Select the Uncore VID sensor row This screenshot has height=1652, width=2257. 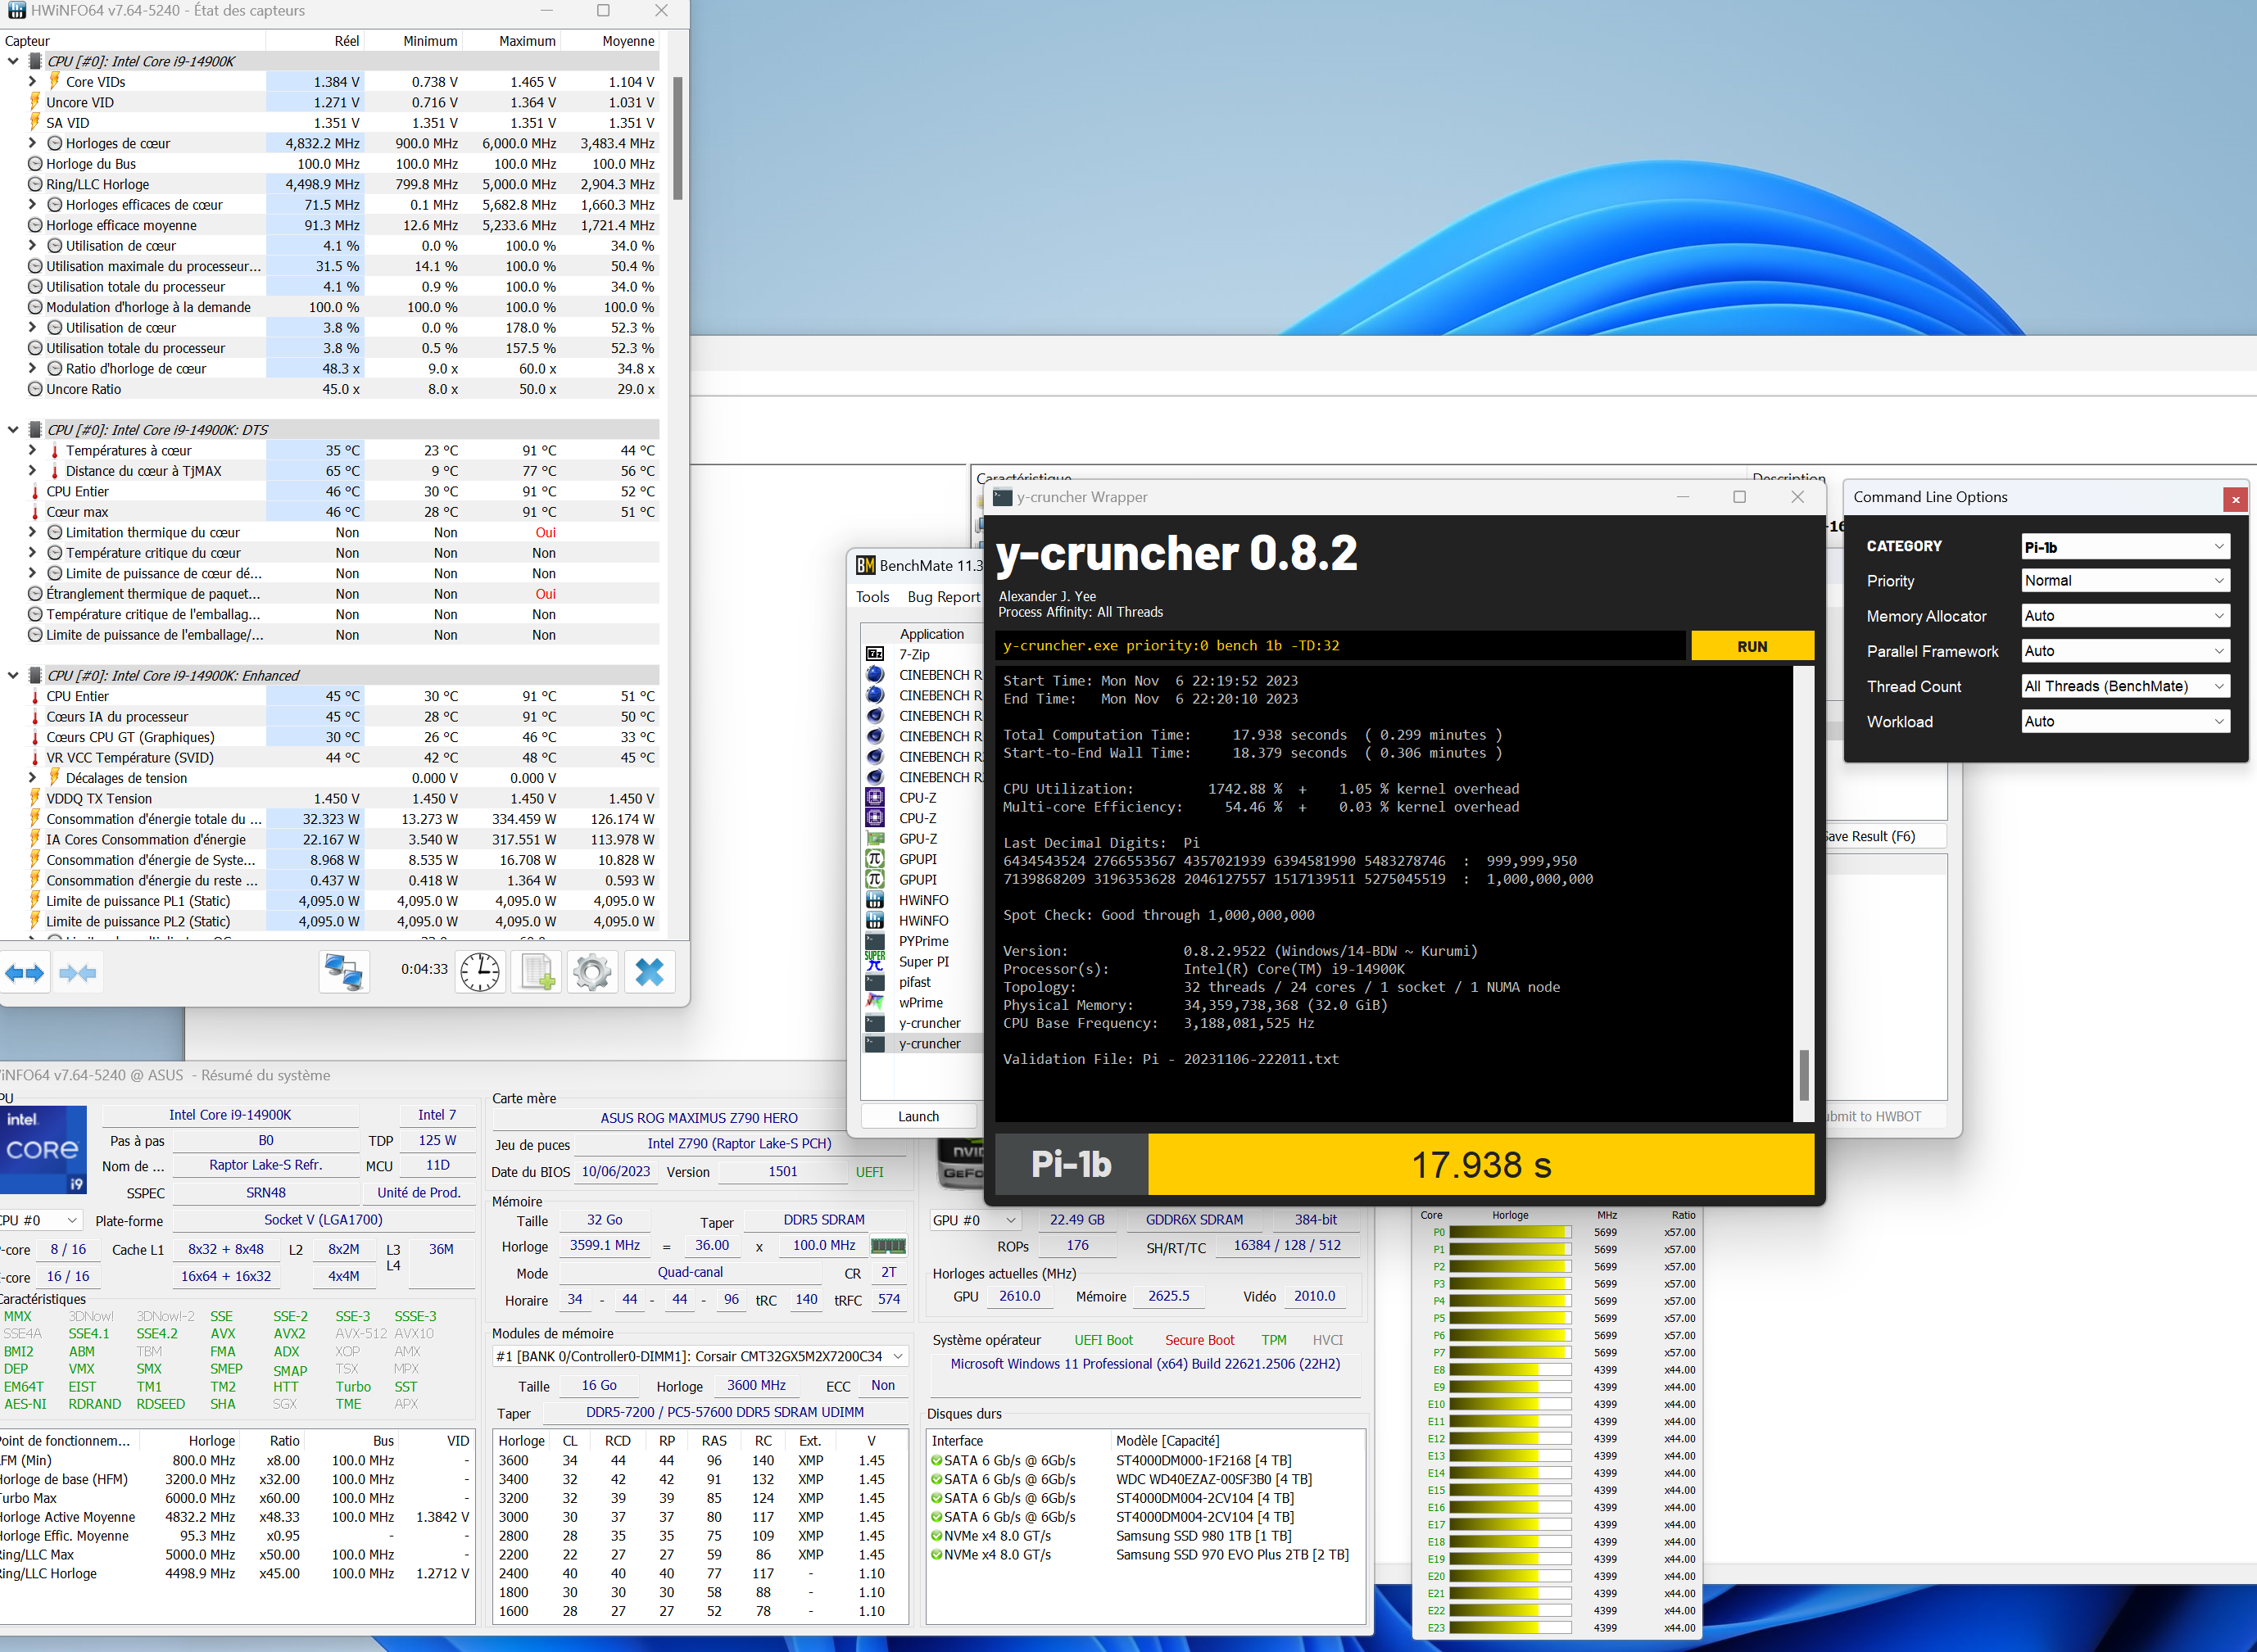pyautogui.click(x=331, y=102)
